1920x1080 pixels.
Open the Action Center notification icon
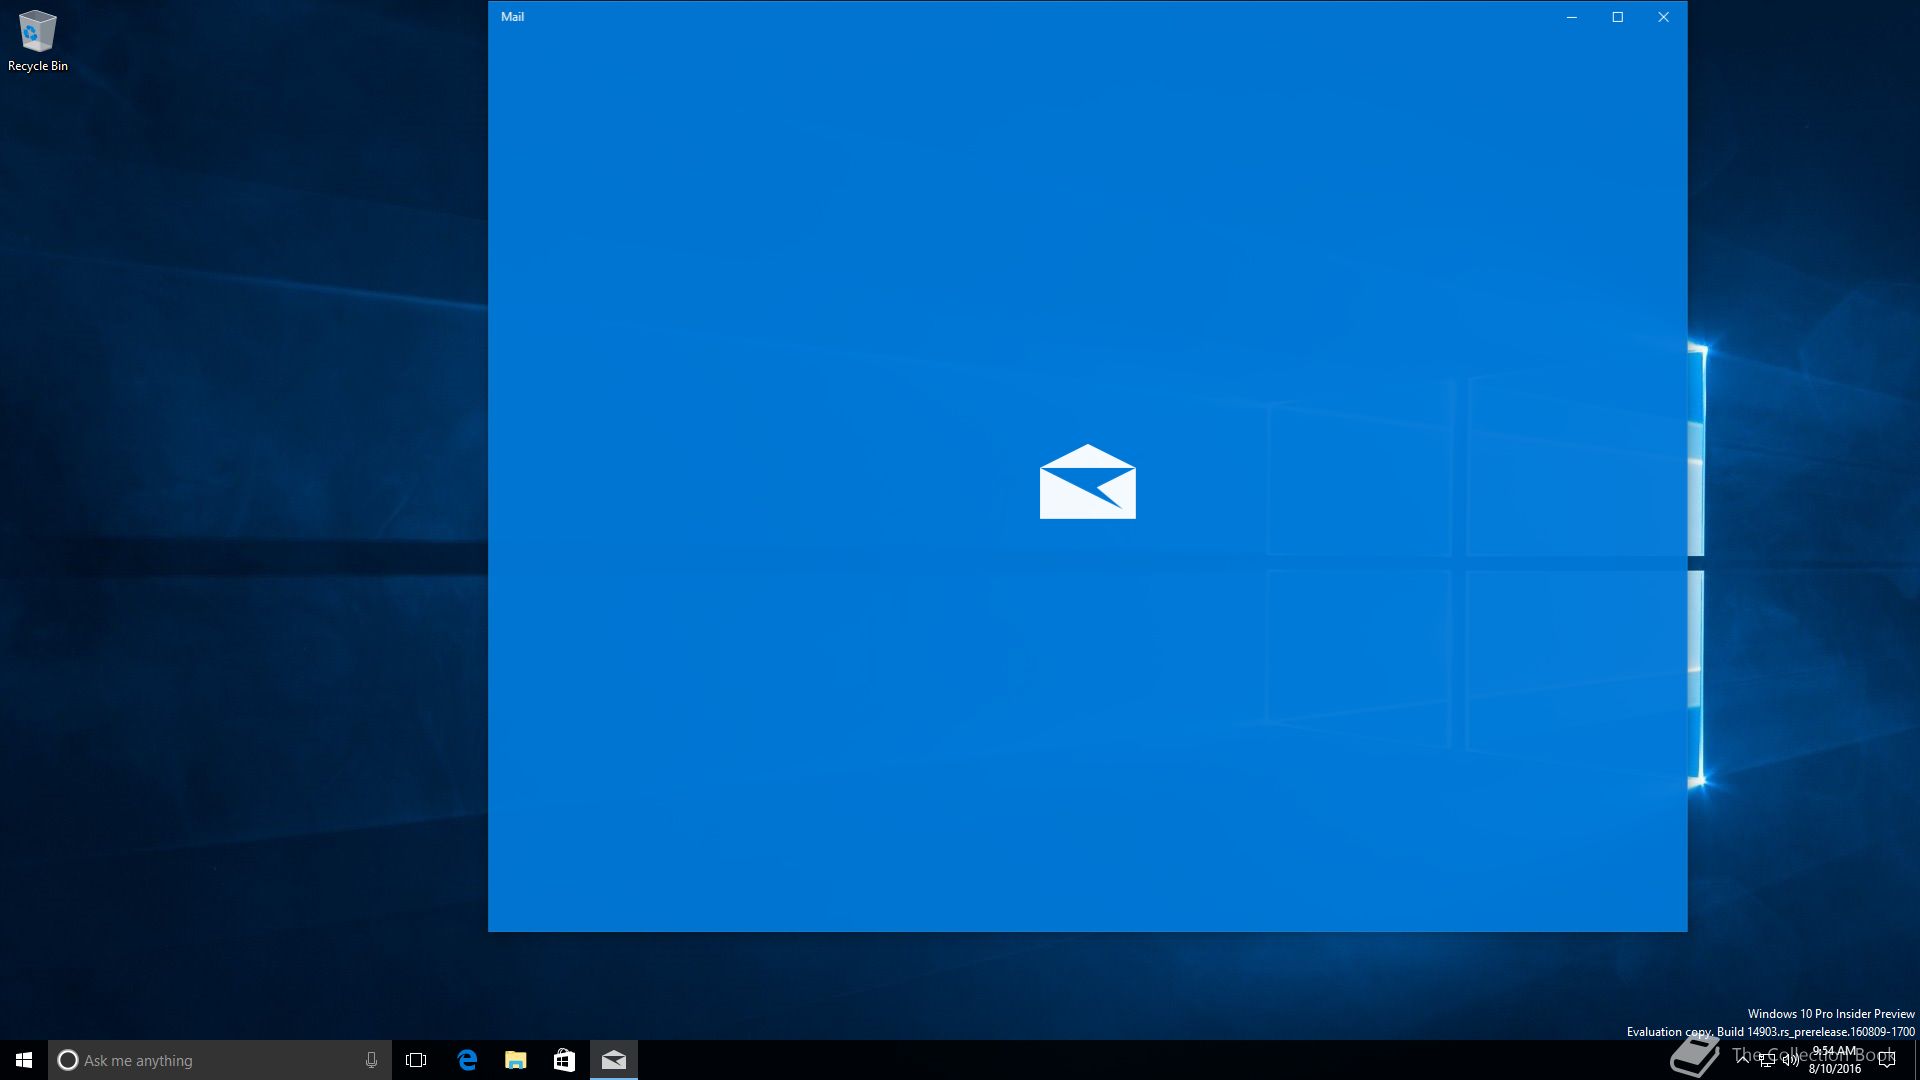coord(1887,1060)
